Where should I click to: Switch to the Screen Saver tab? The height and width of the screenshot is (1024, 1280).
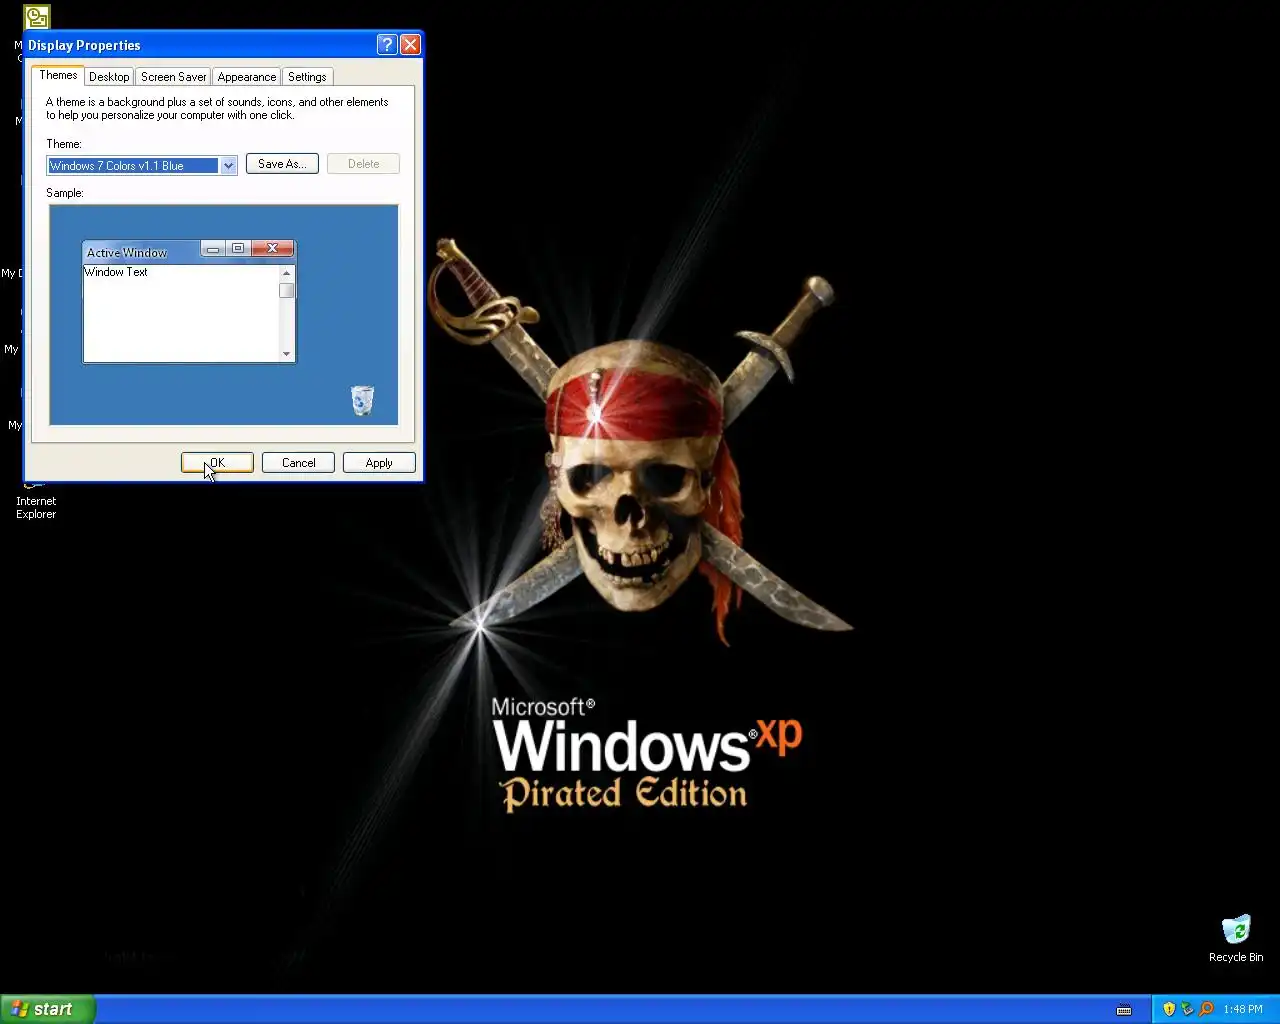click(x=173, y=77)
